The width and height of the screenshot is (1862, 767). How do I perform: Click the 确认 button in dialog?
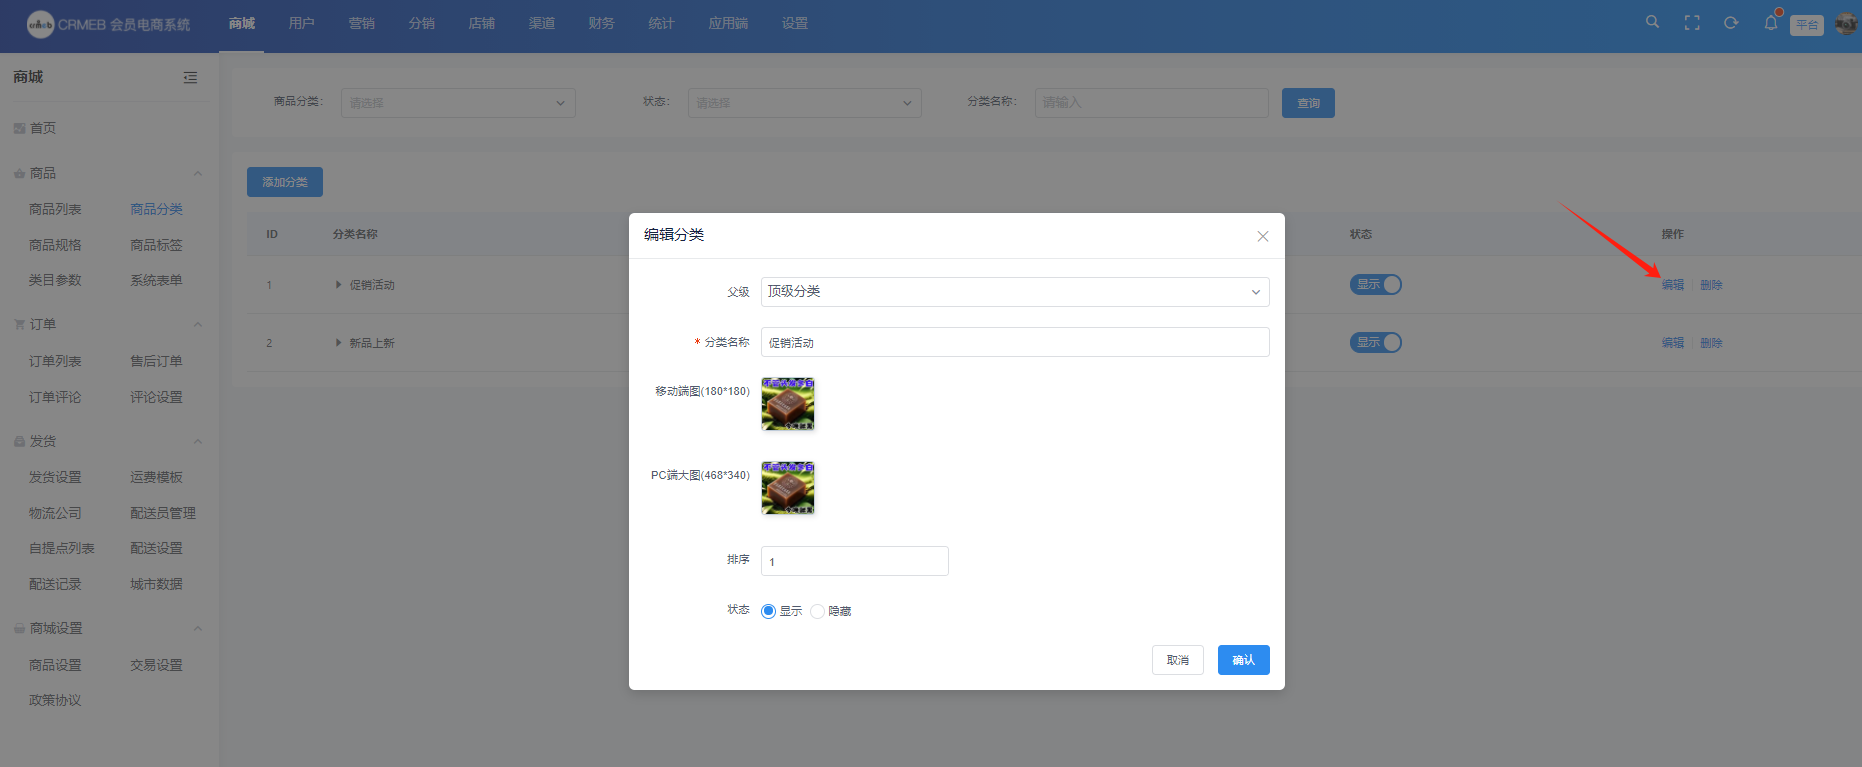pos(1243,660)
